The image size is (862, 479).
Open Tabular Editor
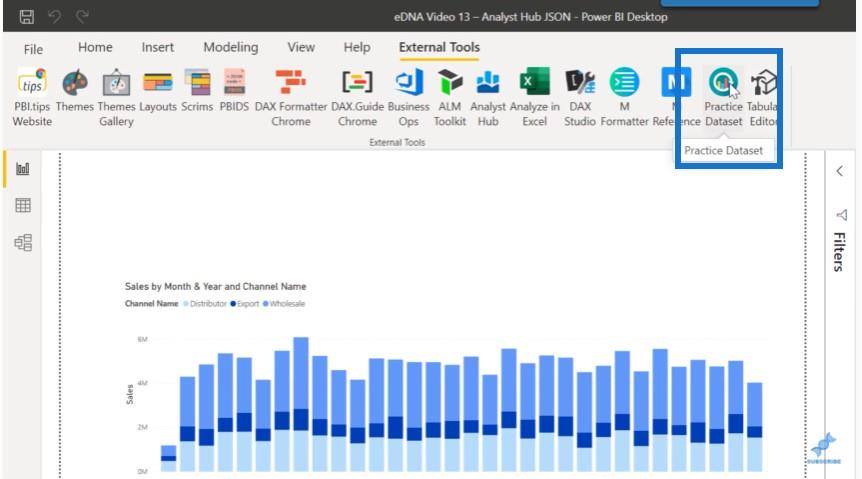click(764, 84)
